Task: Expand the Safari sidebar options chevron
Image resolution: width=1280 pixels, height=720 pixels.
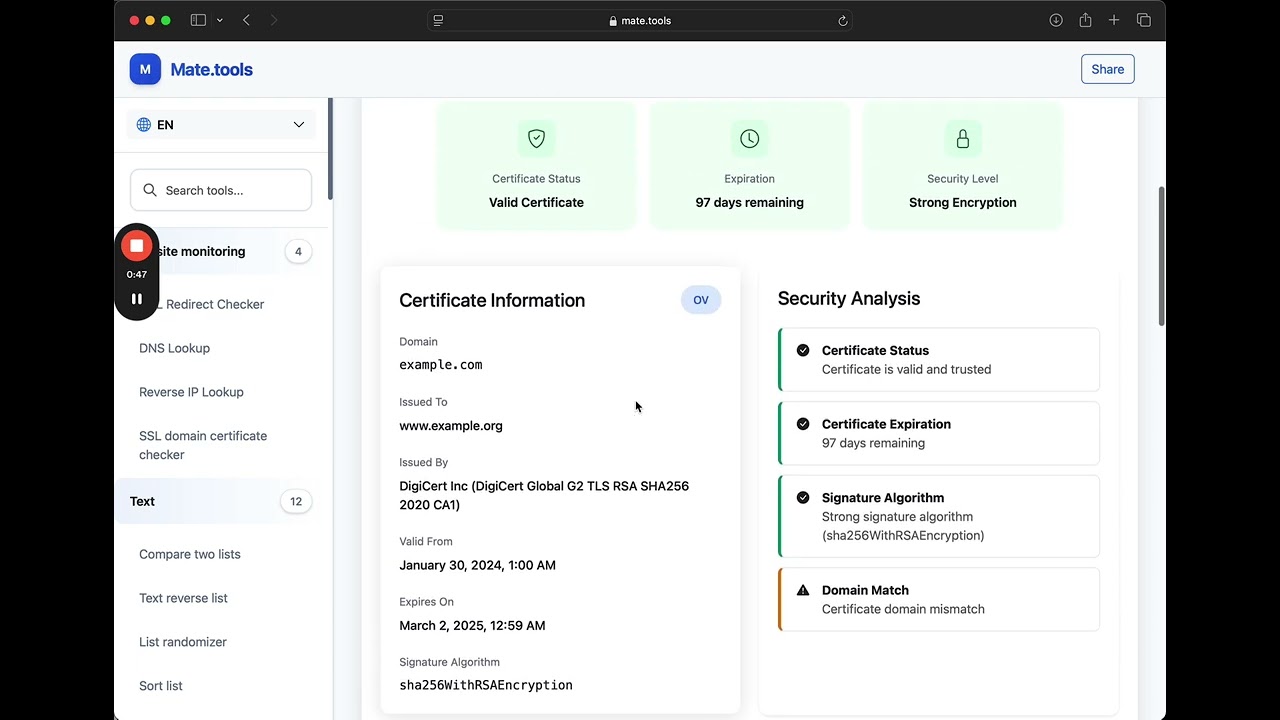Action: tap(219, 20)
